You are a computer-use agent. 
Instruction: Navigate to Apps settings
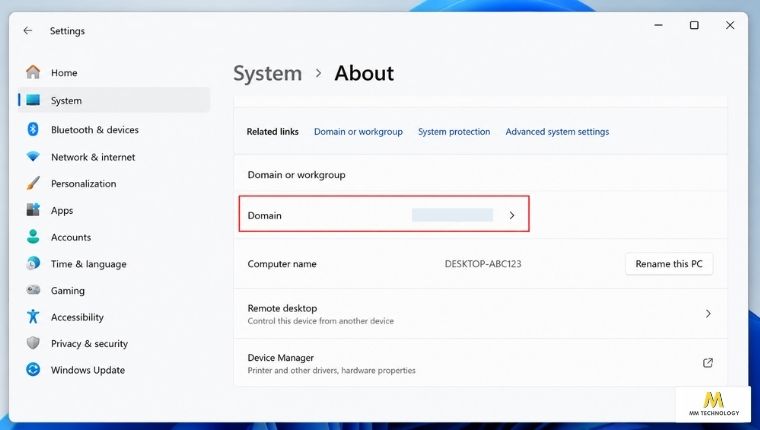tap(114, 210)
